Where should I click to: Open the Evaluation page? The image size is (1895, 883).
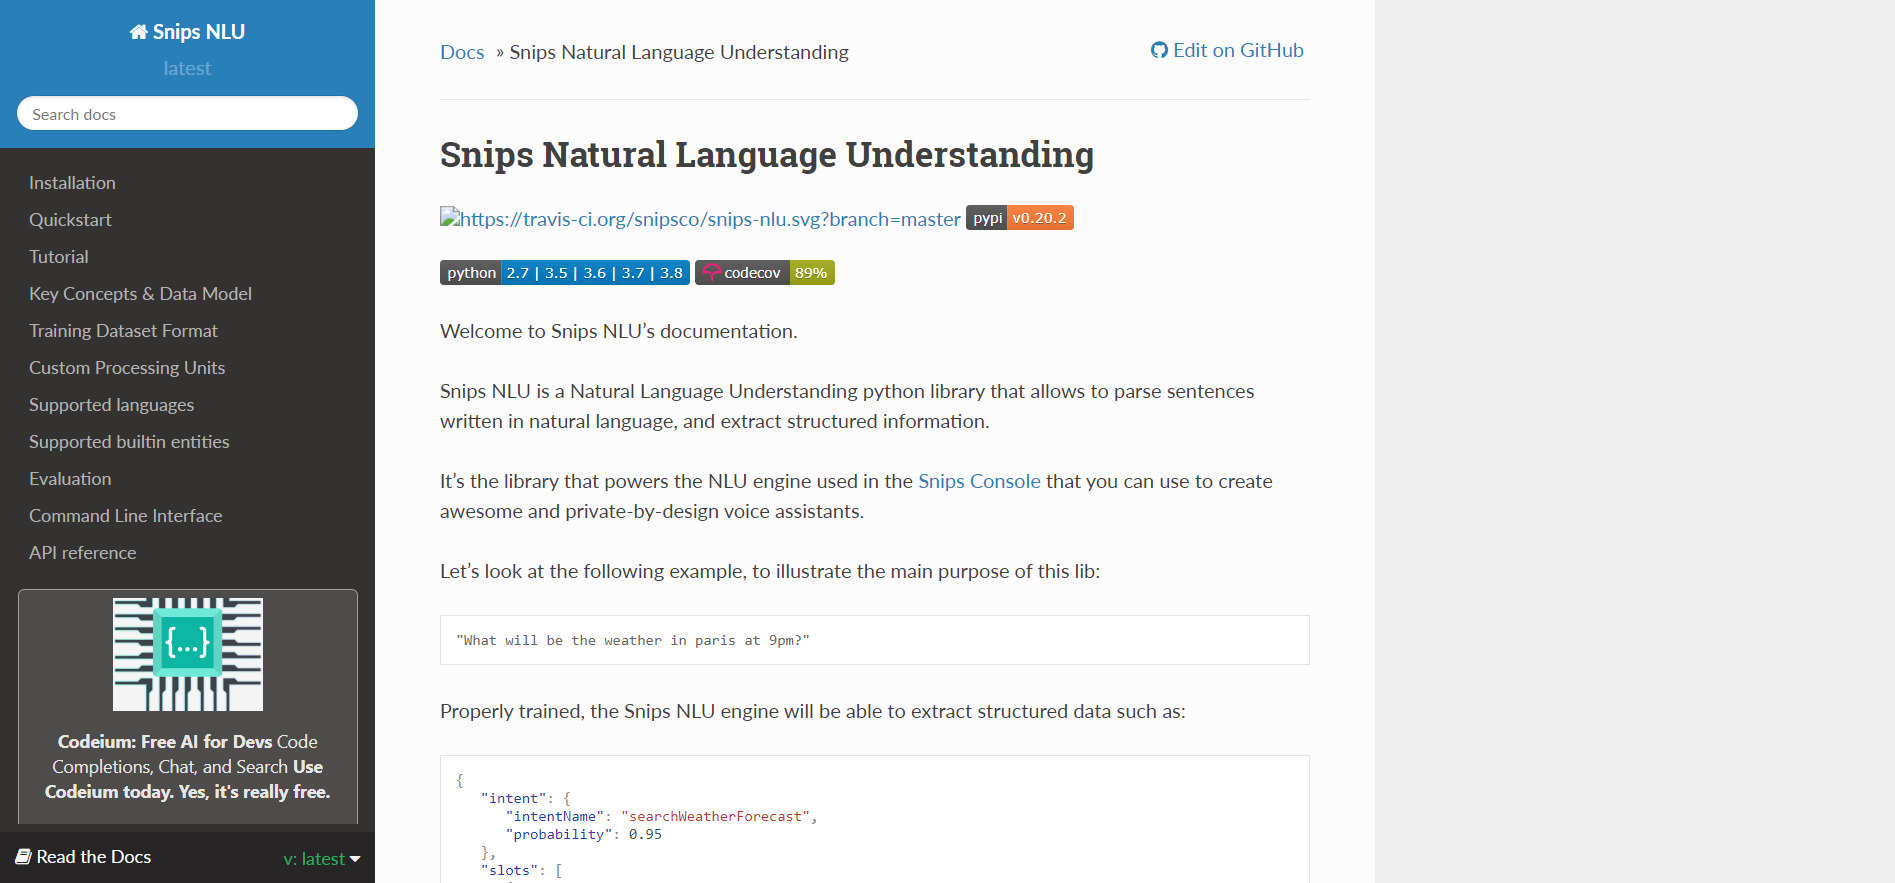click(70, 479)
